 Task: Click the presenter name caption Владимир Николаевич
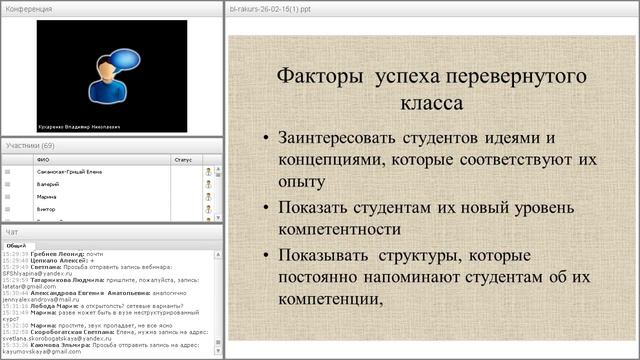pos(79,127)
